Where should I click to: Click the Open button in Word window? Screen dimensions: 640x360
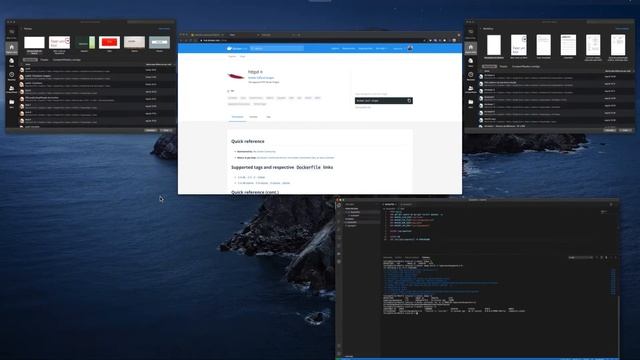tap(626, 130)
